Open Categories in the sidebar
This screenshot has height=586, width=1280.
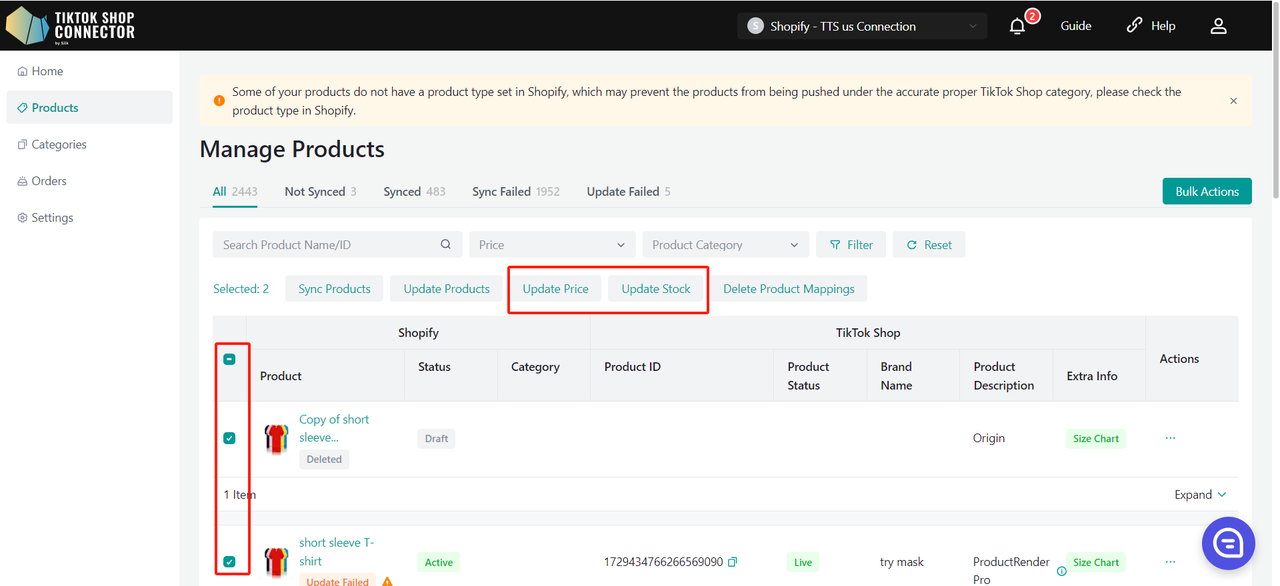pyautogui.click(x=59, y=144)
